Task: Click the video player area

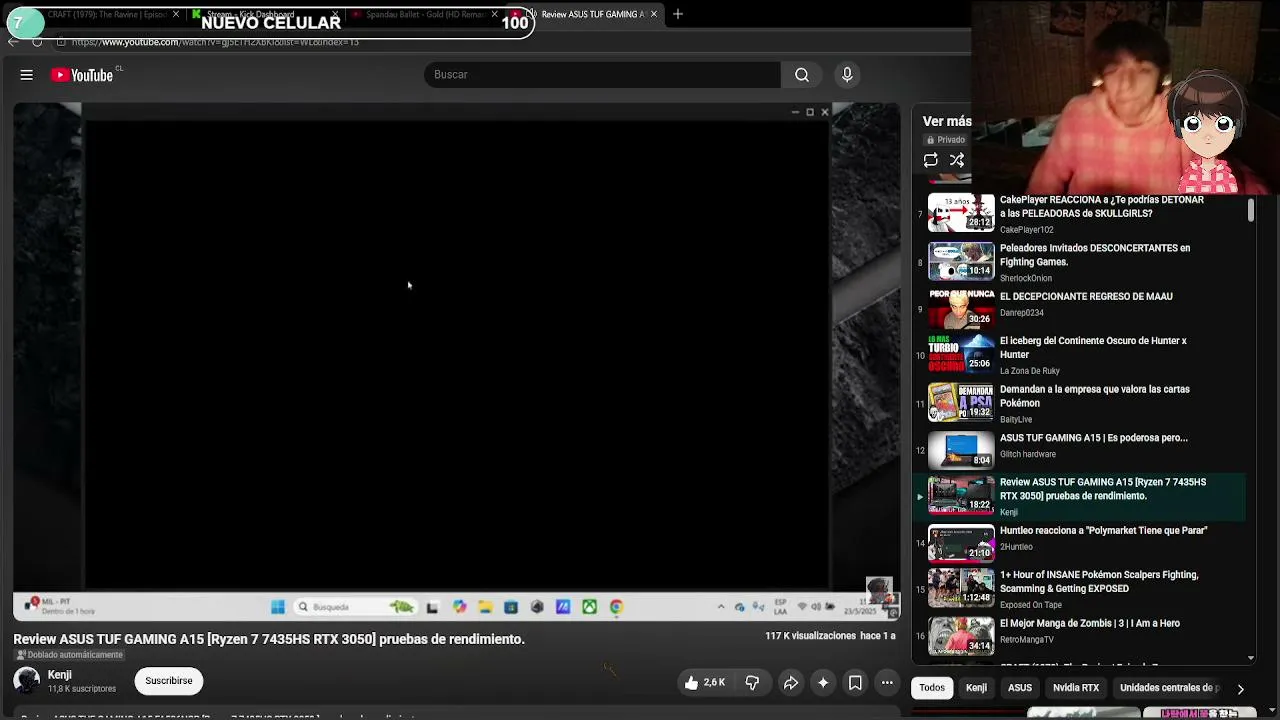Action: (457, 362)
